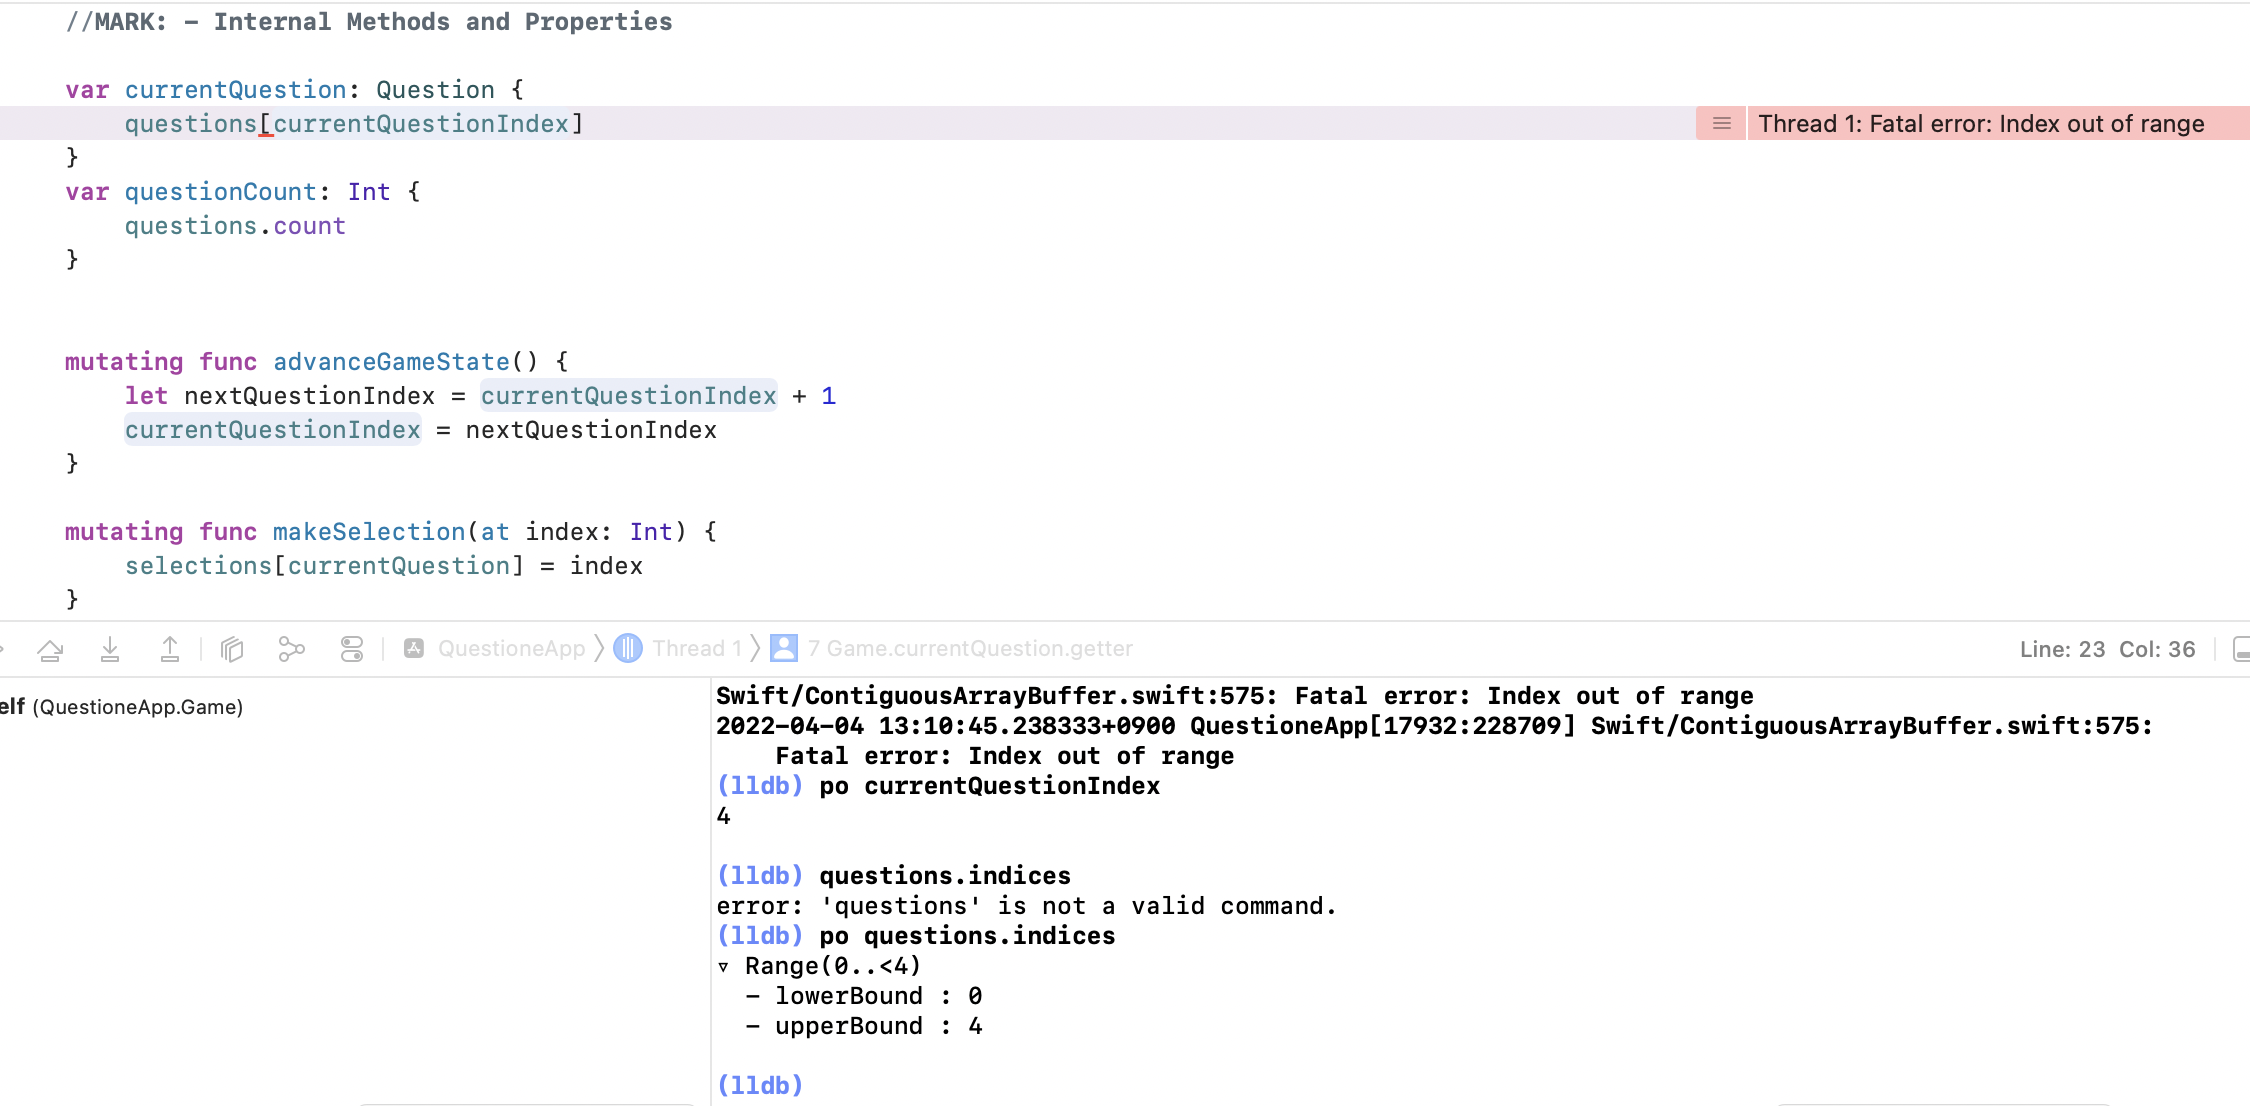Click the Step Over debug button

coord(50,650)
